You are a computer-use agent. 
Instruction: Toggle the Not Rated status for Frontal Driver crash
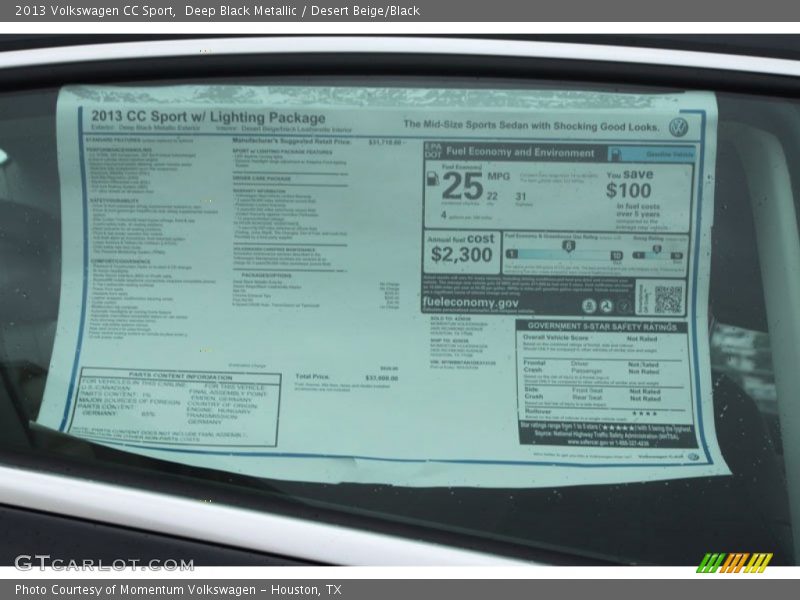(642, 363)
